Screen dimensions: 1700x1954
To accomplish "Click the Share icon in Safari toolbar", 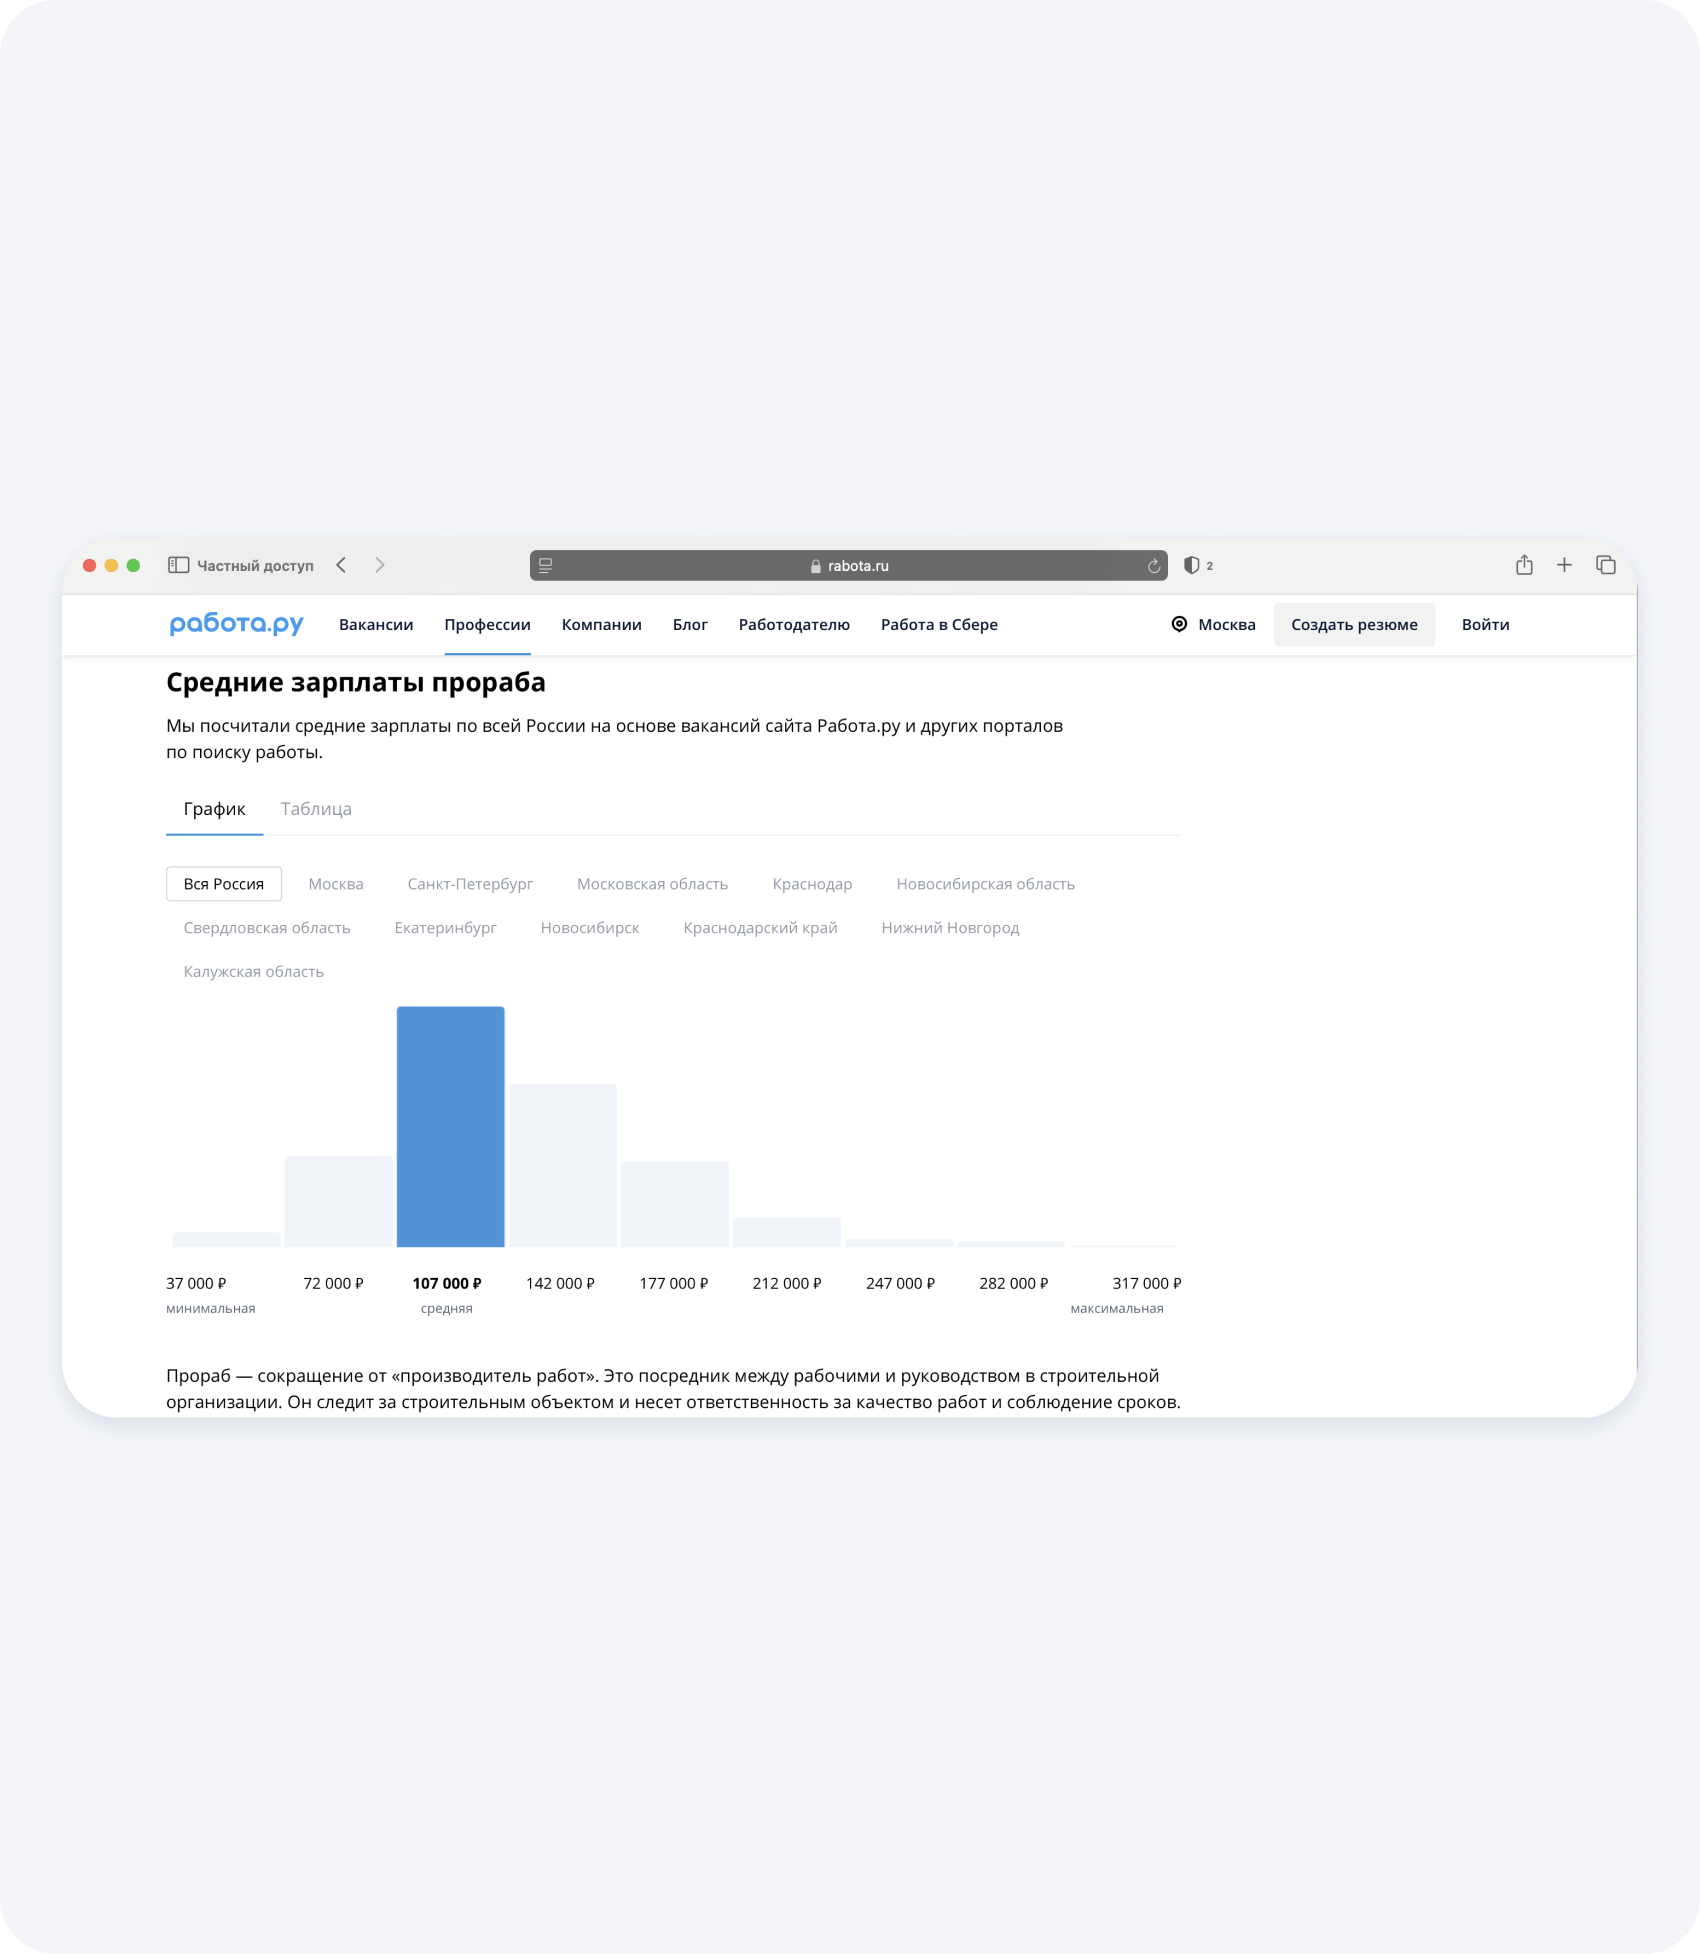I will coord(1523,565).
